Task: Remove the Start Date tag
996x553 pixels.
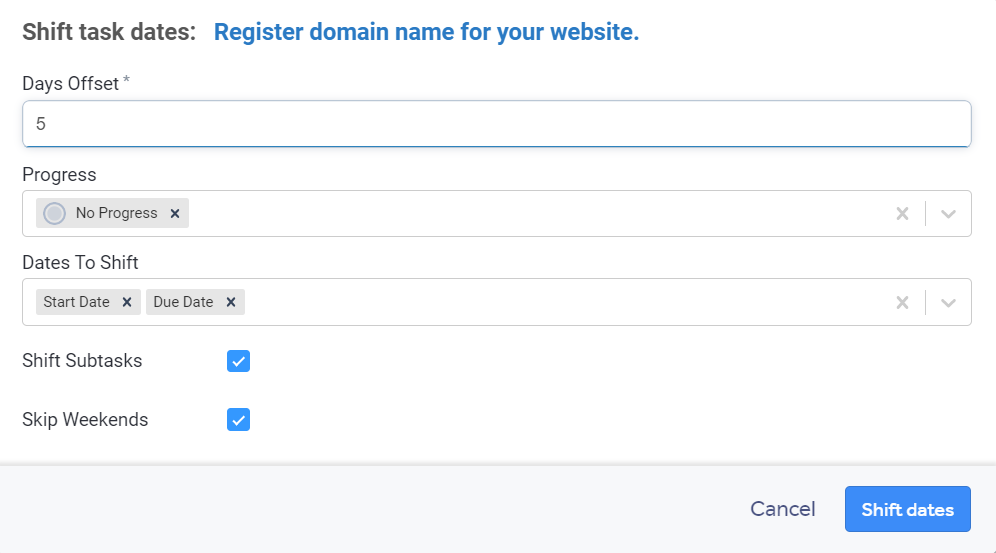Action: [127, 302]
